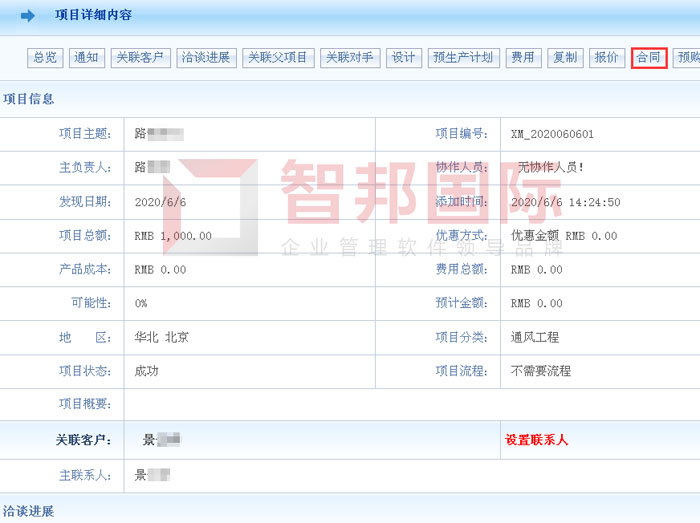Click the partially visible 预购 button

click(687, 58)
